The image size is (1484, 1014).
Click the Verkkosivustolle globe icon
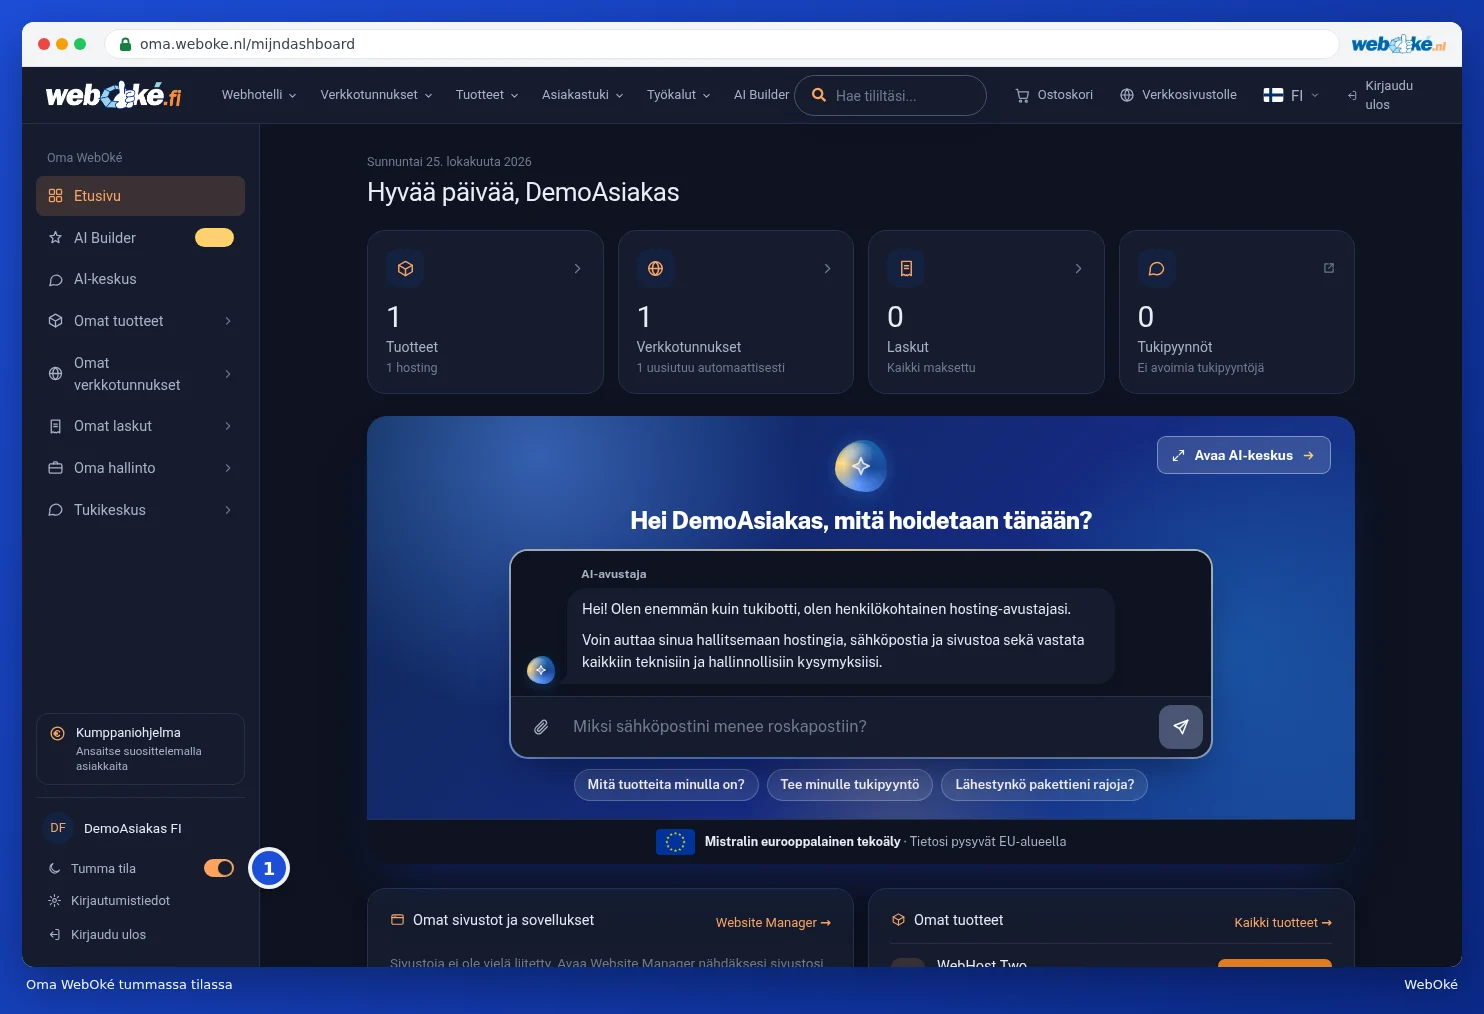[1127, 95]
